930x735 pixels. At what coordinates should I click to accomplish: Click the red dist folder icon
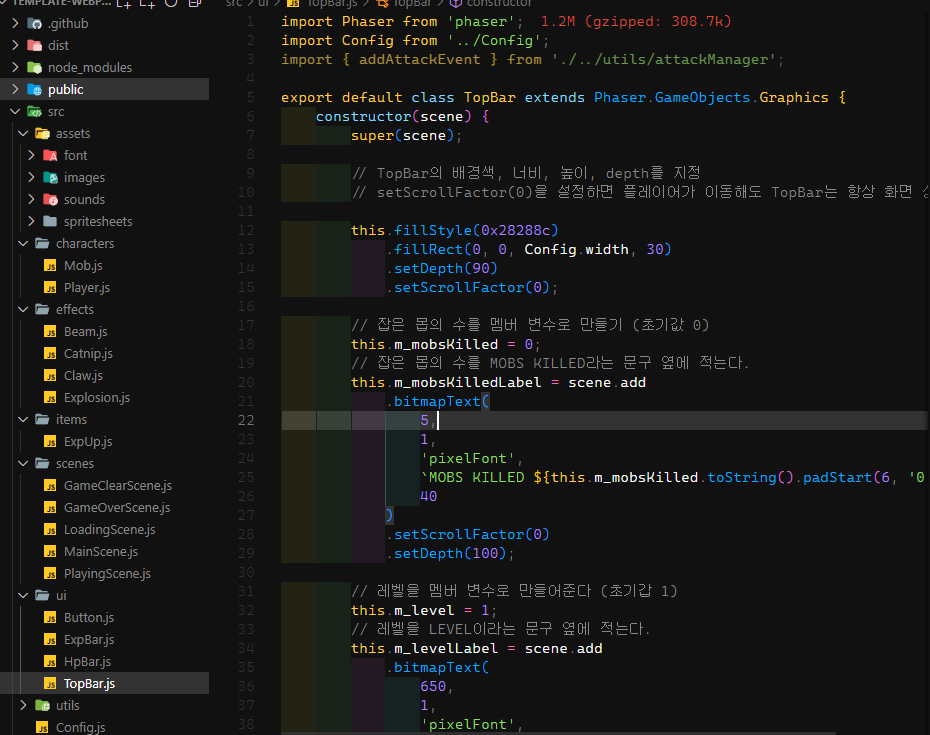tap(35, 46)
